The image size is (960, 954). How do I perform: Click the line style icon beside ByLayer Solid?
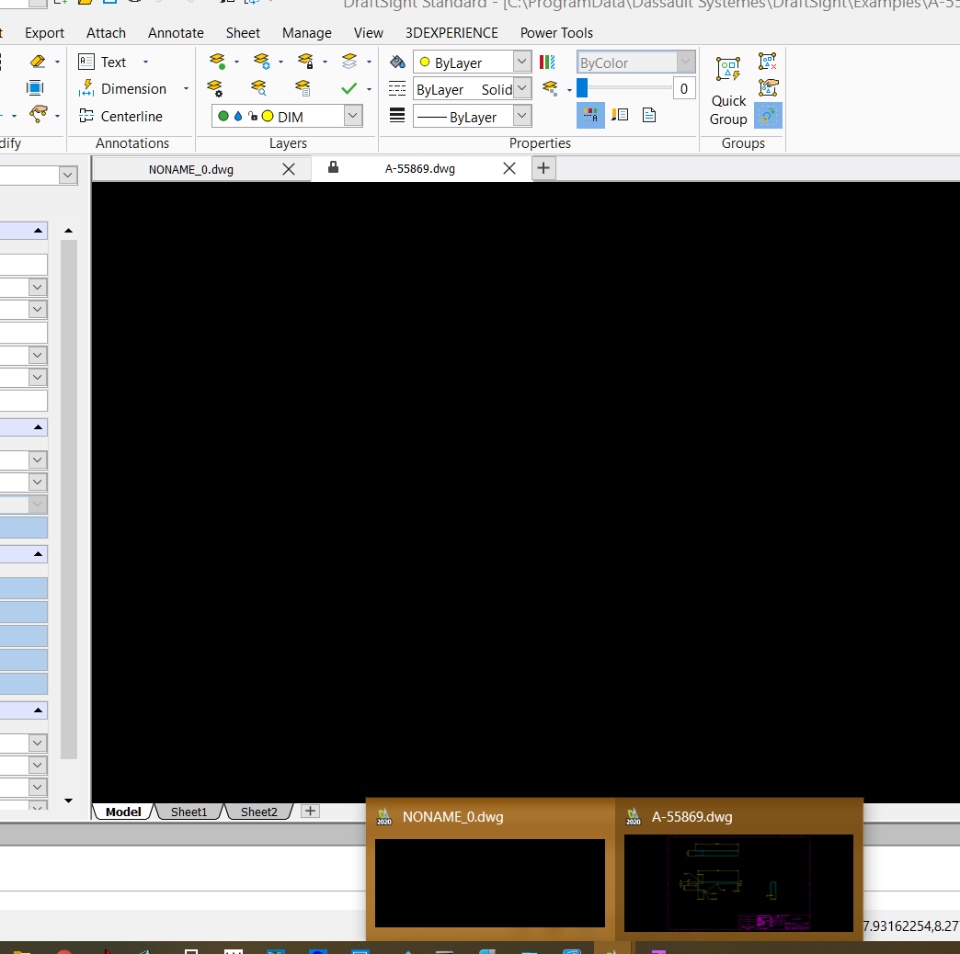click(x=397, y=89)
